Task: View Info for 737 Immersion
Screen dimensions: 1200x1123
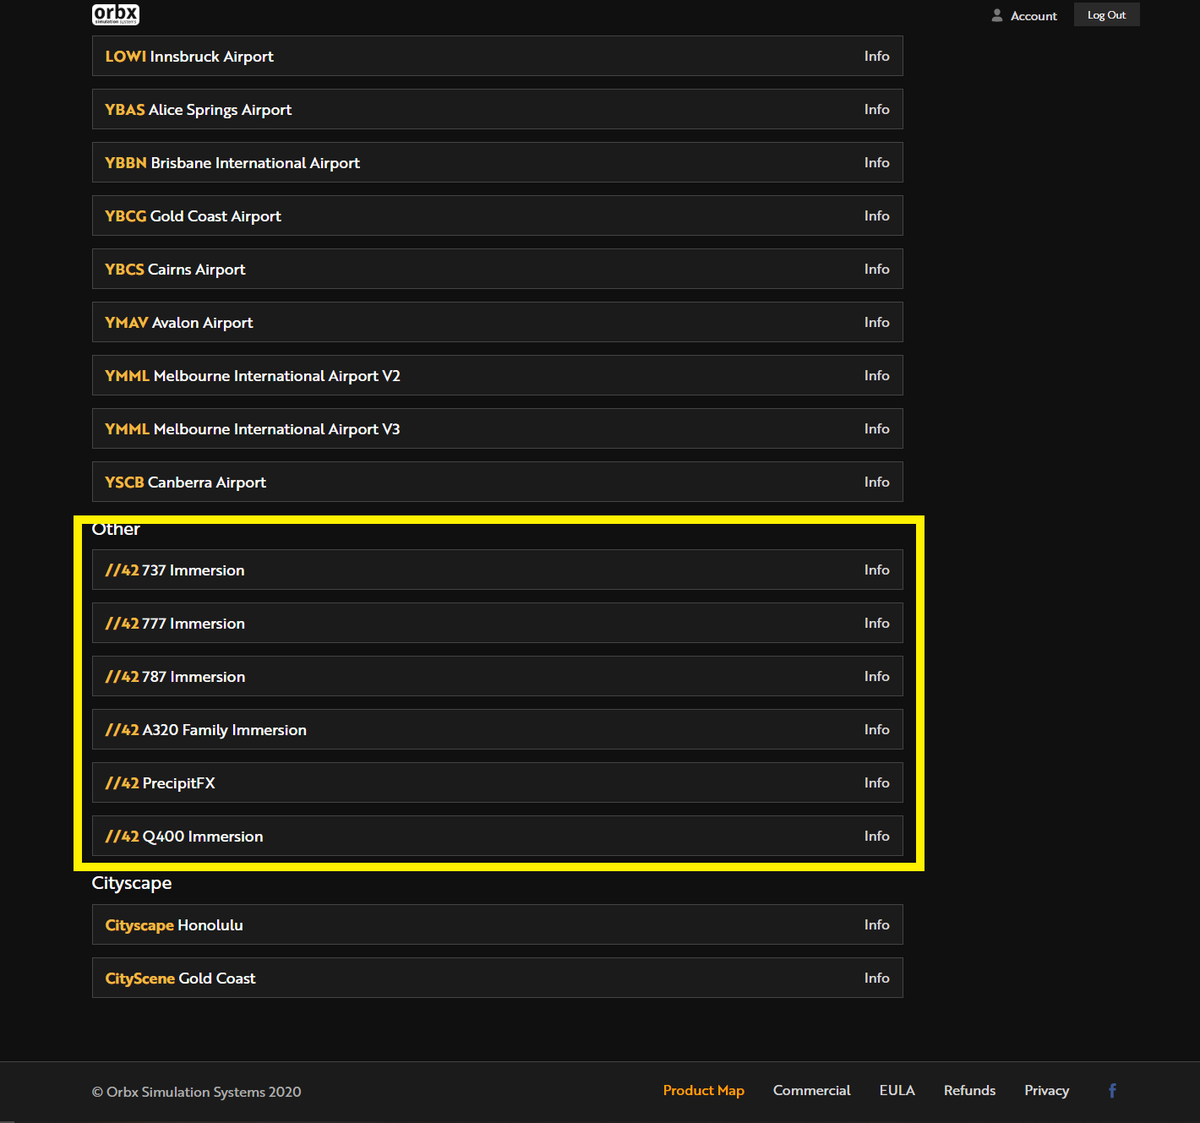Action: coord(877,570)
